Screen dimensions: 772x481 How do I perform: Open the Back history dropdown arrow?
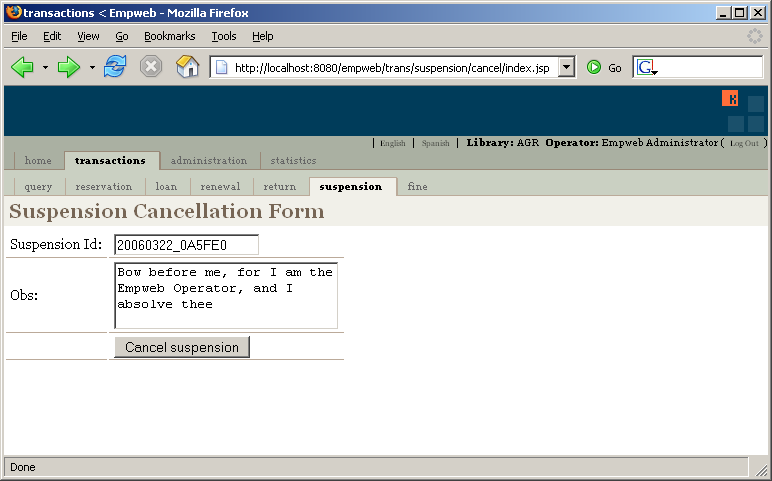click(45, 67)
